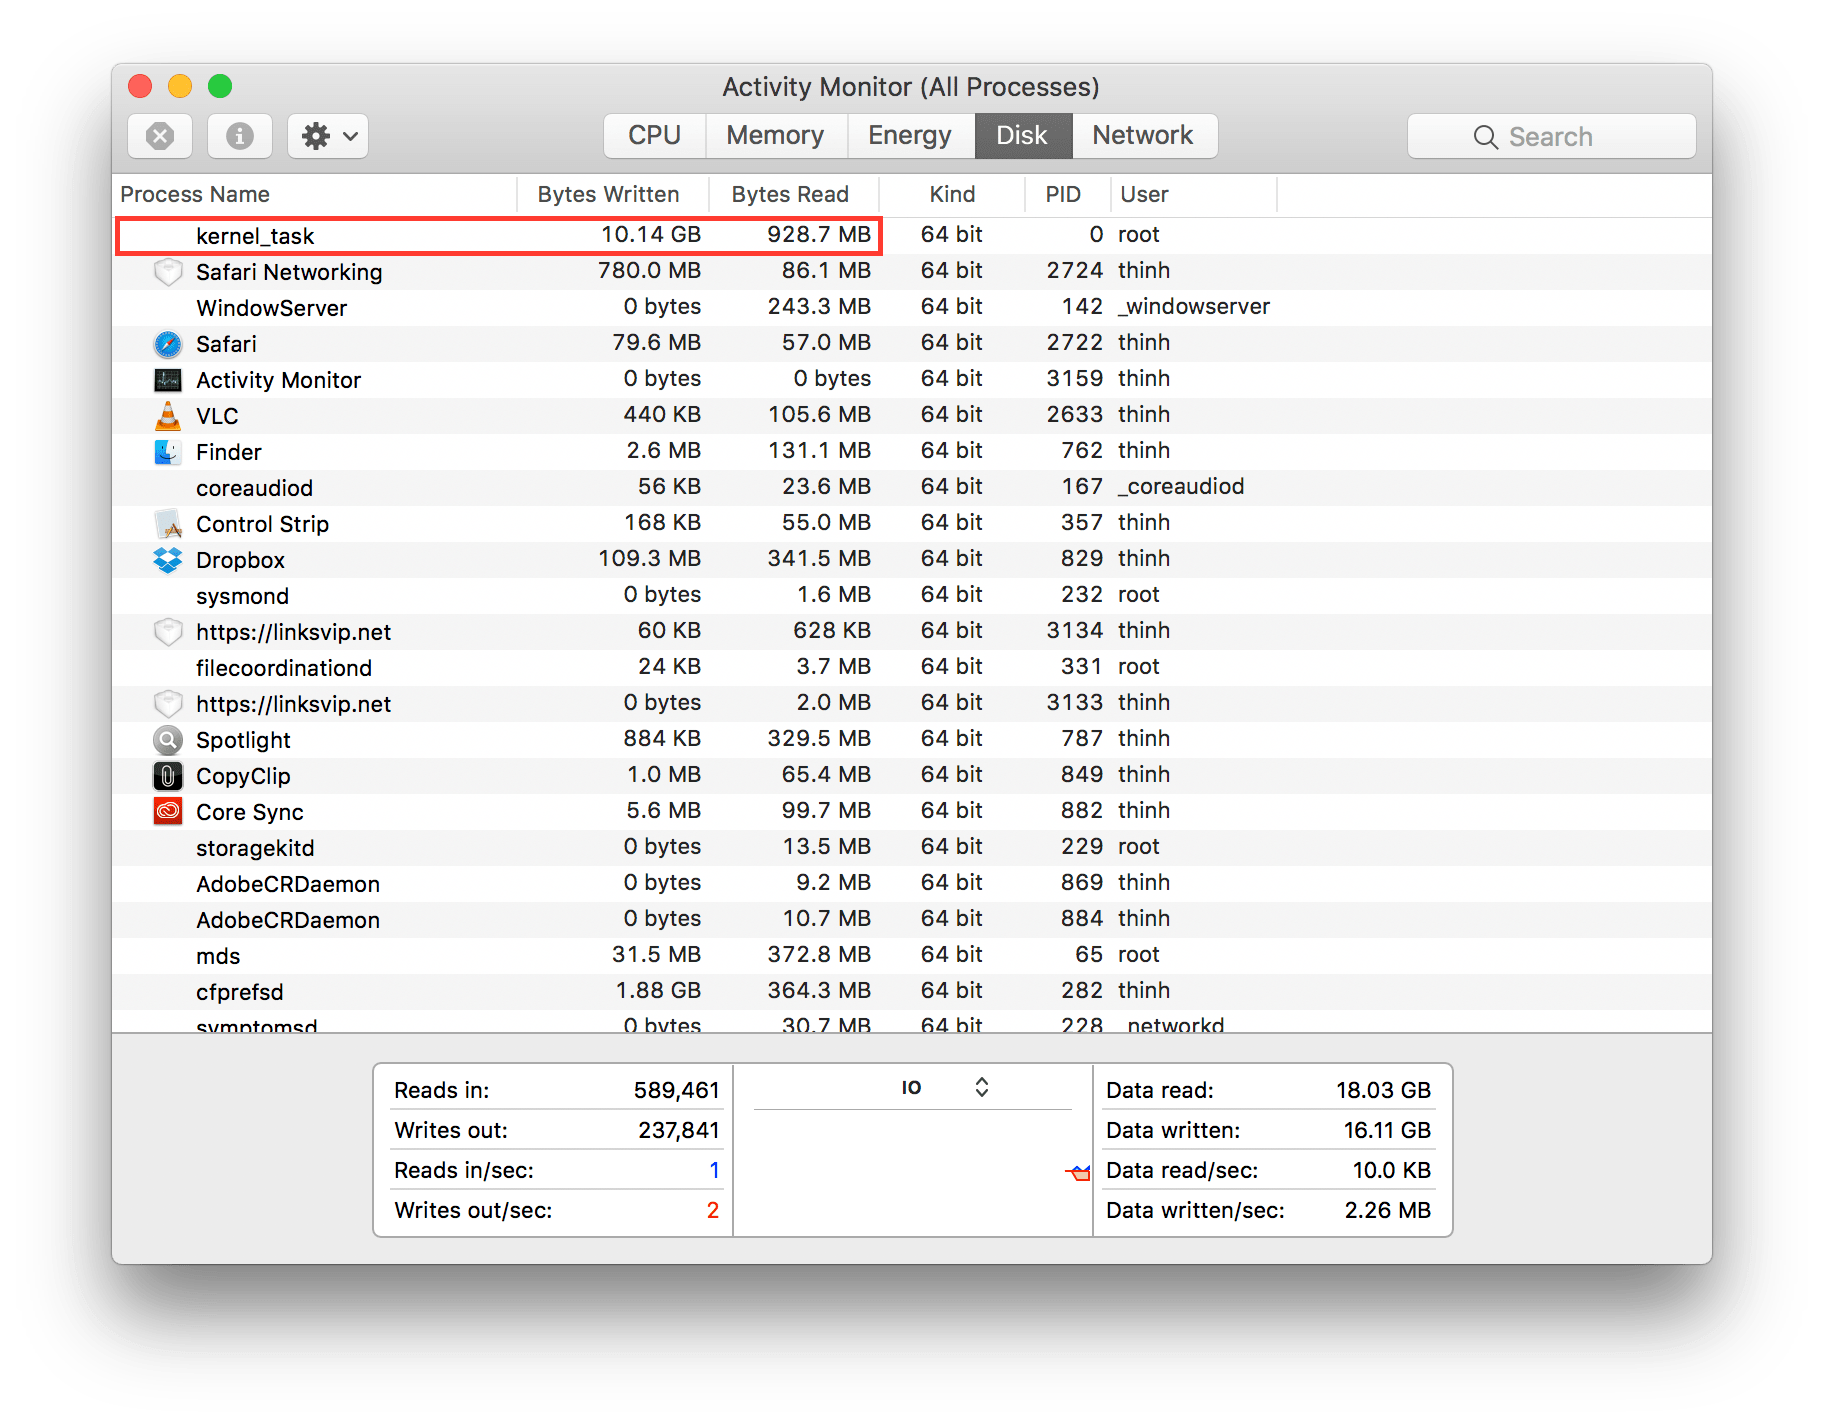Click the 341.5 MB Dropbox bytes read

pos(819,558)
